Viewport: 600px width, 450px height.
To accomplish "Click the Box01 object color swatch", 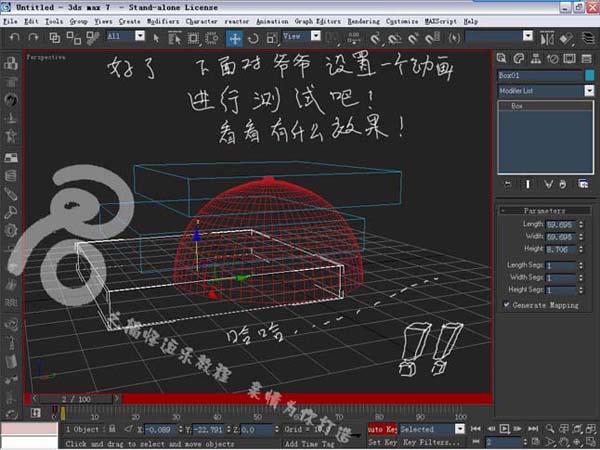I will coord(589,75).
